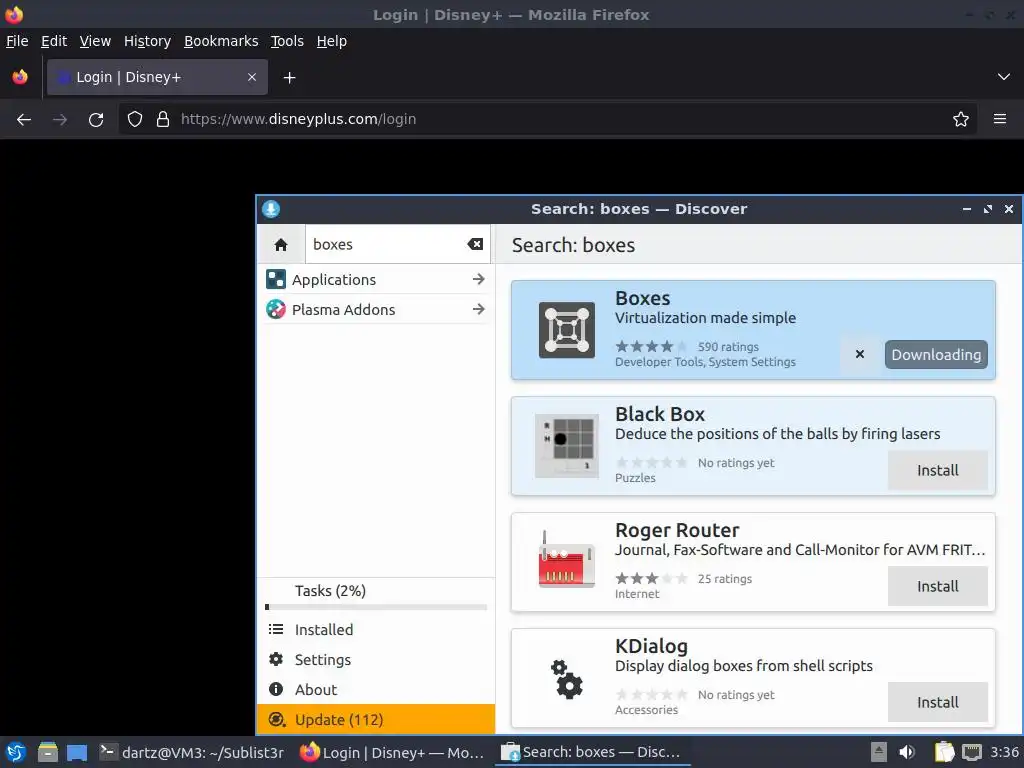Click the show desktop taskbar icon
The image size is (1024, 768).
pos(76,752)
